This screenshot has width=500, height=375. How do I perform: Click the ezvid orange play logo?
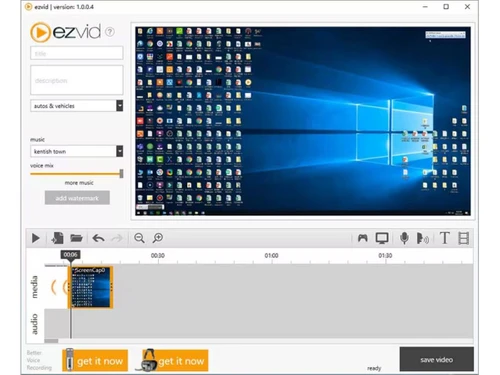coord(40,32)
